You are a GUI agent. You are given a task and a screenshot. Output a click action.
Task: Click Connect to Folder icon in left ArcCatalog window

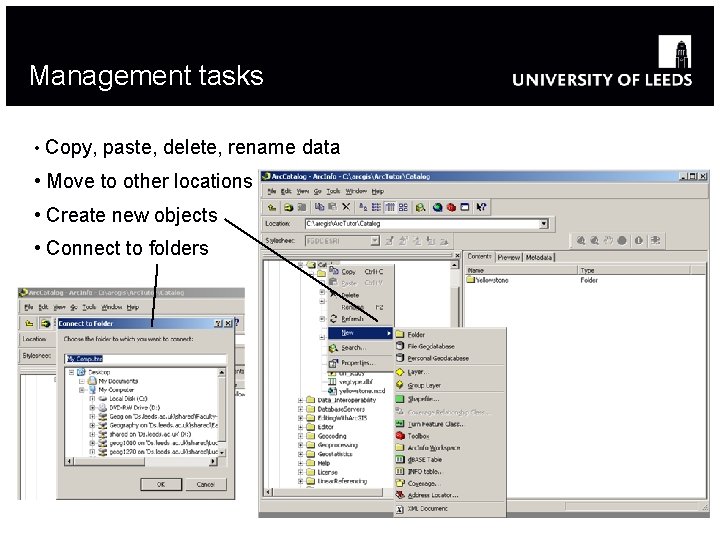pos(45,324)
